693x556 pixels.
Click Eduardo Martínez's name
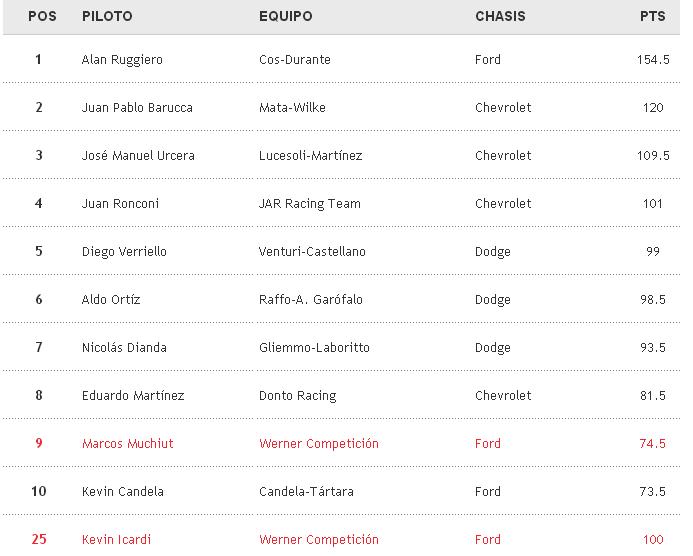coord(133,396)
